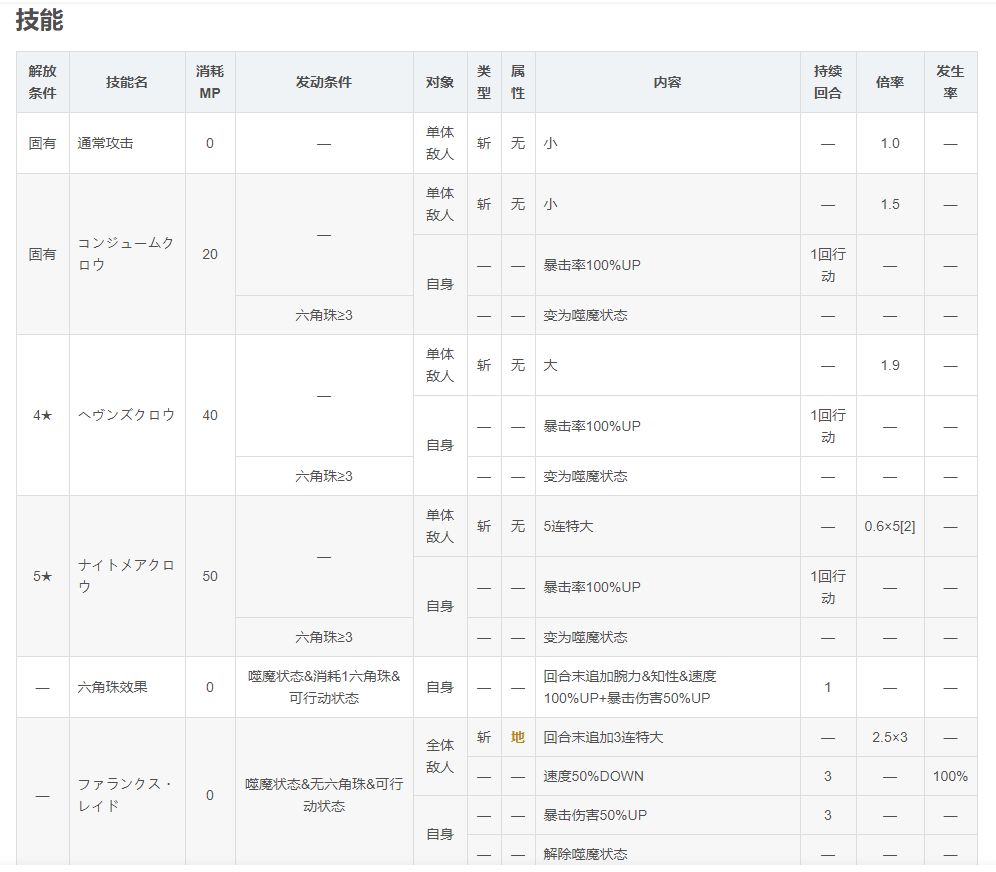Click 变为噬魔状态 in the ナイトメアクロウ row

tap(586, 637)
